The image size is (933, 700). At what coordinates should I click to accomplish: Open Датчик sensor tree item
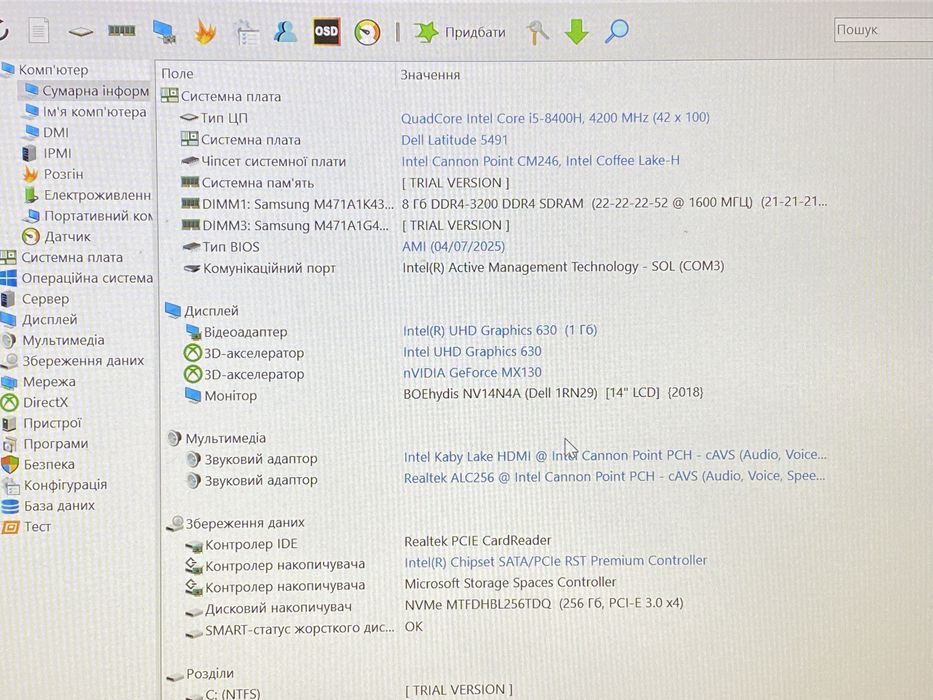pos(57,236)
